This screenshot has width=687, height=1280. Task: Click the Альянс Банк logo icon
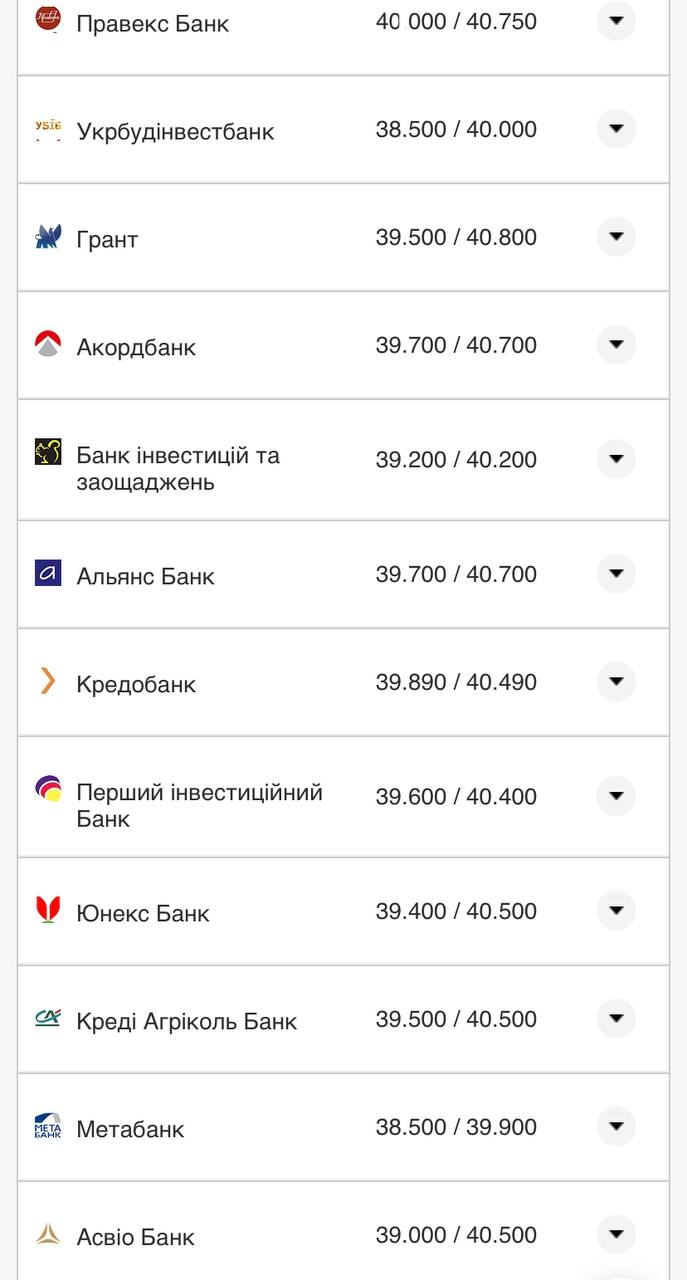[x=48, y=573]
